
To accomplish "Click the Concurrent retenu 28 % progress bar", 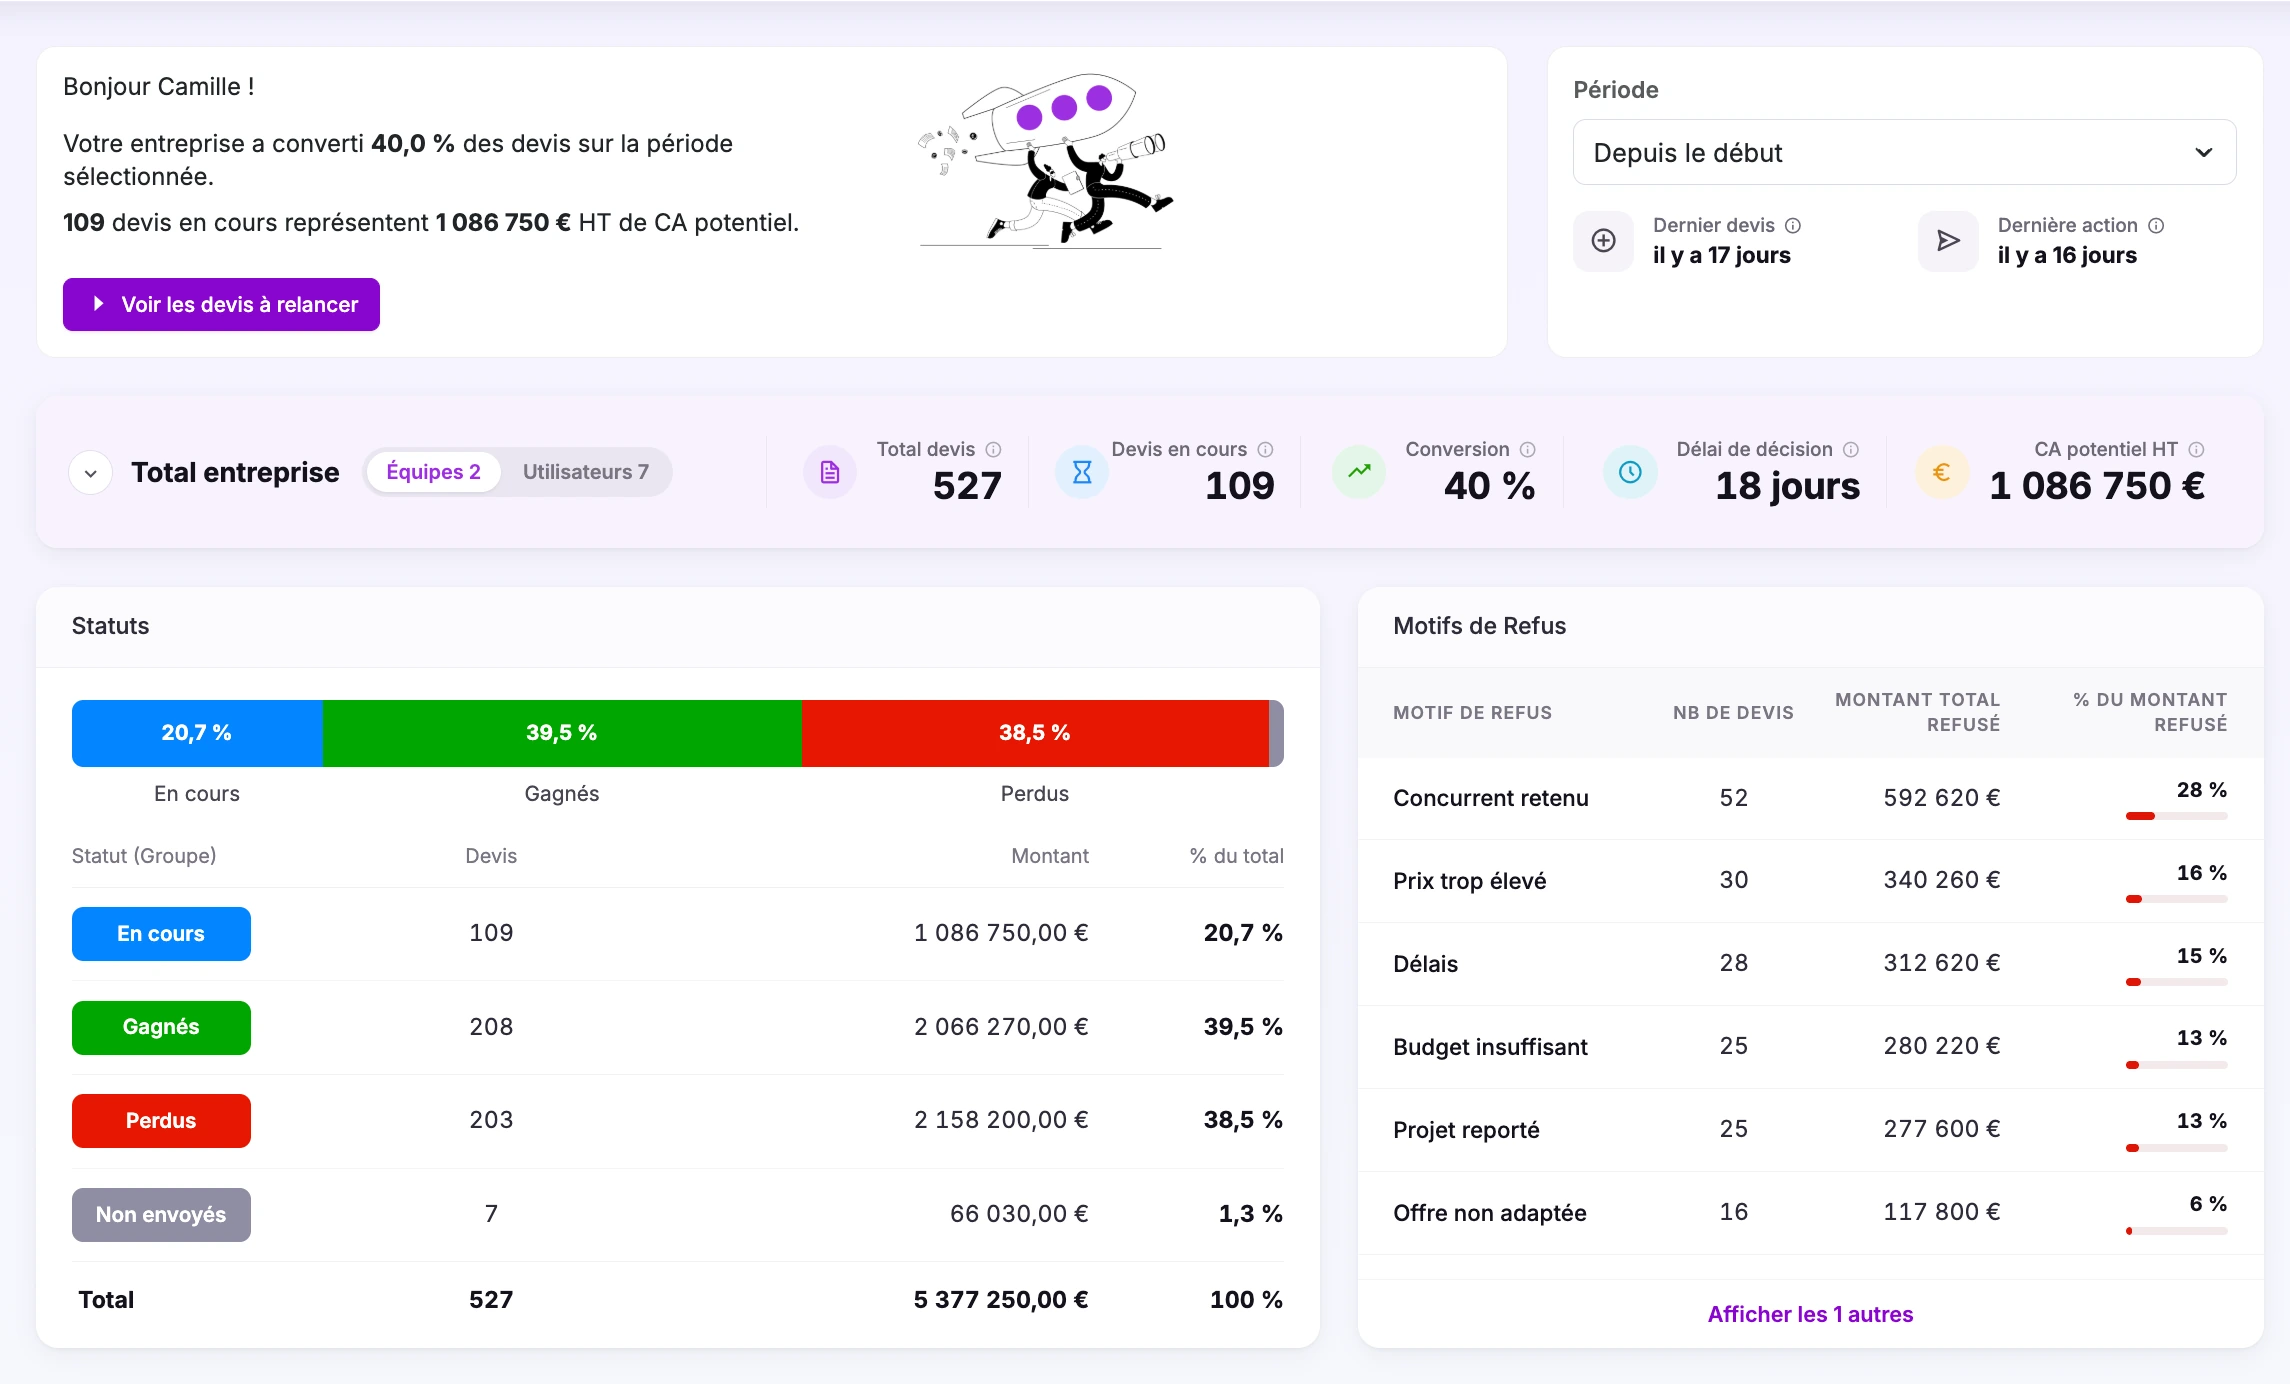I will tap(2176, 816).
